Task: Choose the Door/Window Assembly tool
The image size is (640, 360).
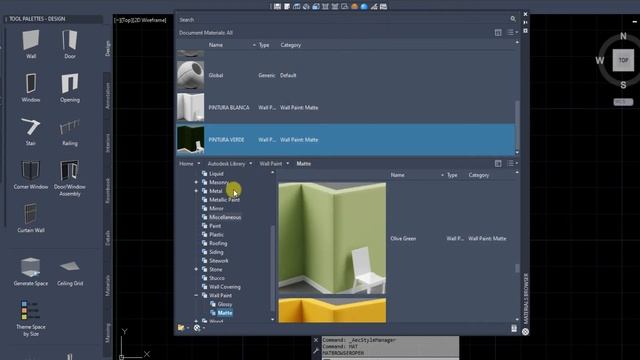Action: coord(70,178)
